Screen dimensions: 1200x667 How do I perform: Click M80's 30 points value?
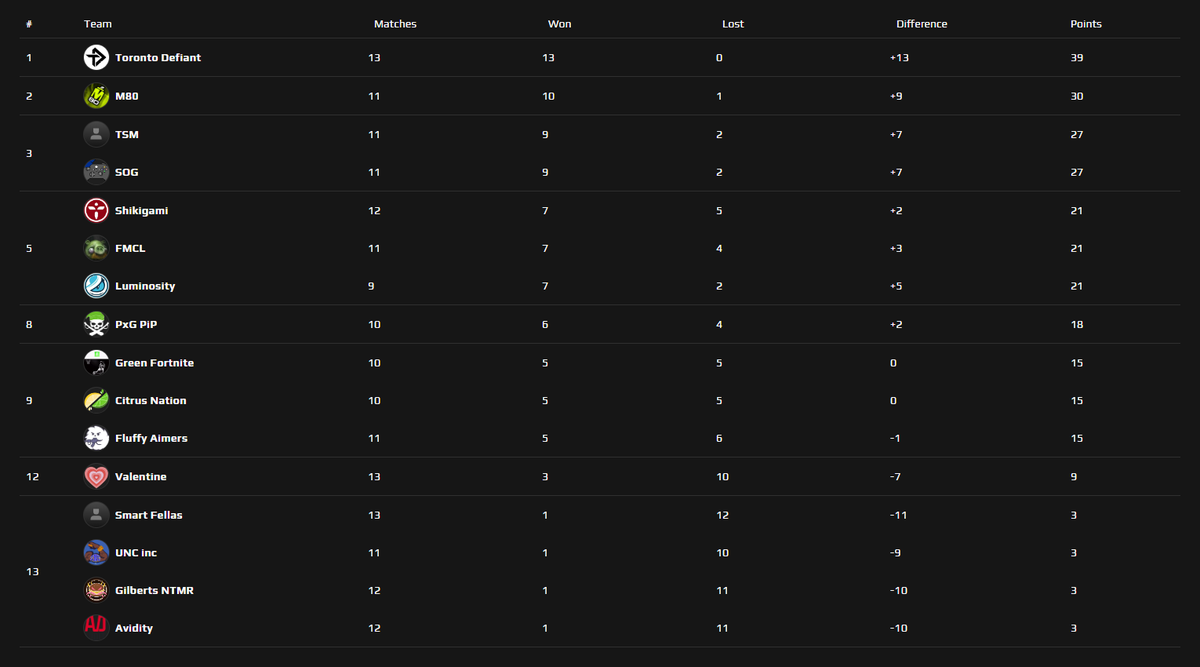1077,96
